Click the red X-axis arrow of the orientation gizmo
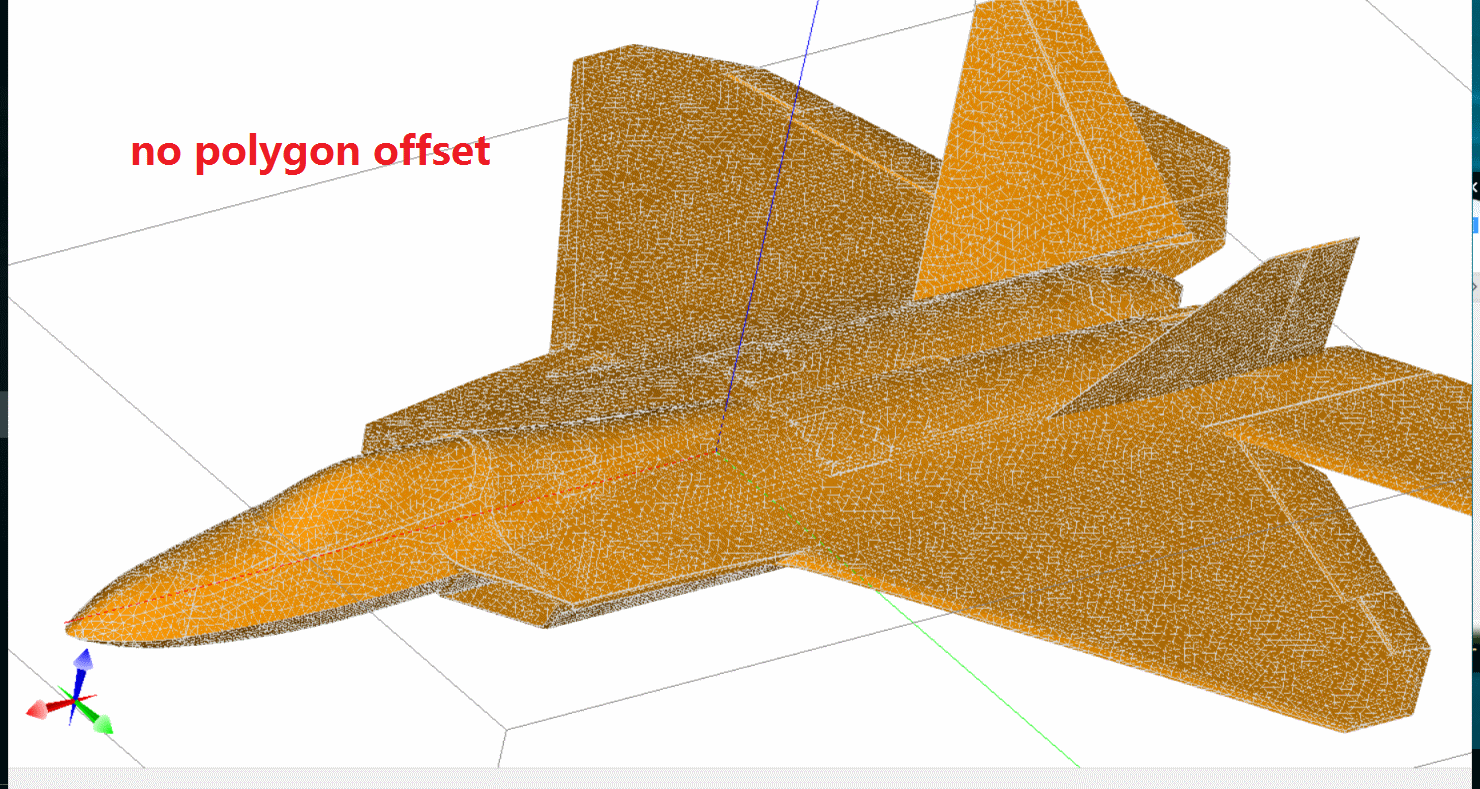This screenshot has width=1480, height=789. coord(38,710)
